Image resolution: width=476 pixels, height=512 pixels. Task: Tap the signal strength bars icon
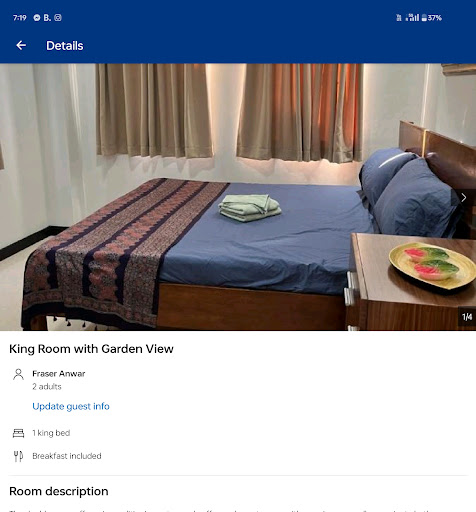point(412,18)
